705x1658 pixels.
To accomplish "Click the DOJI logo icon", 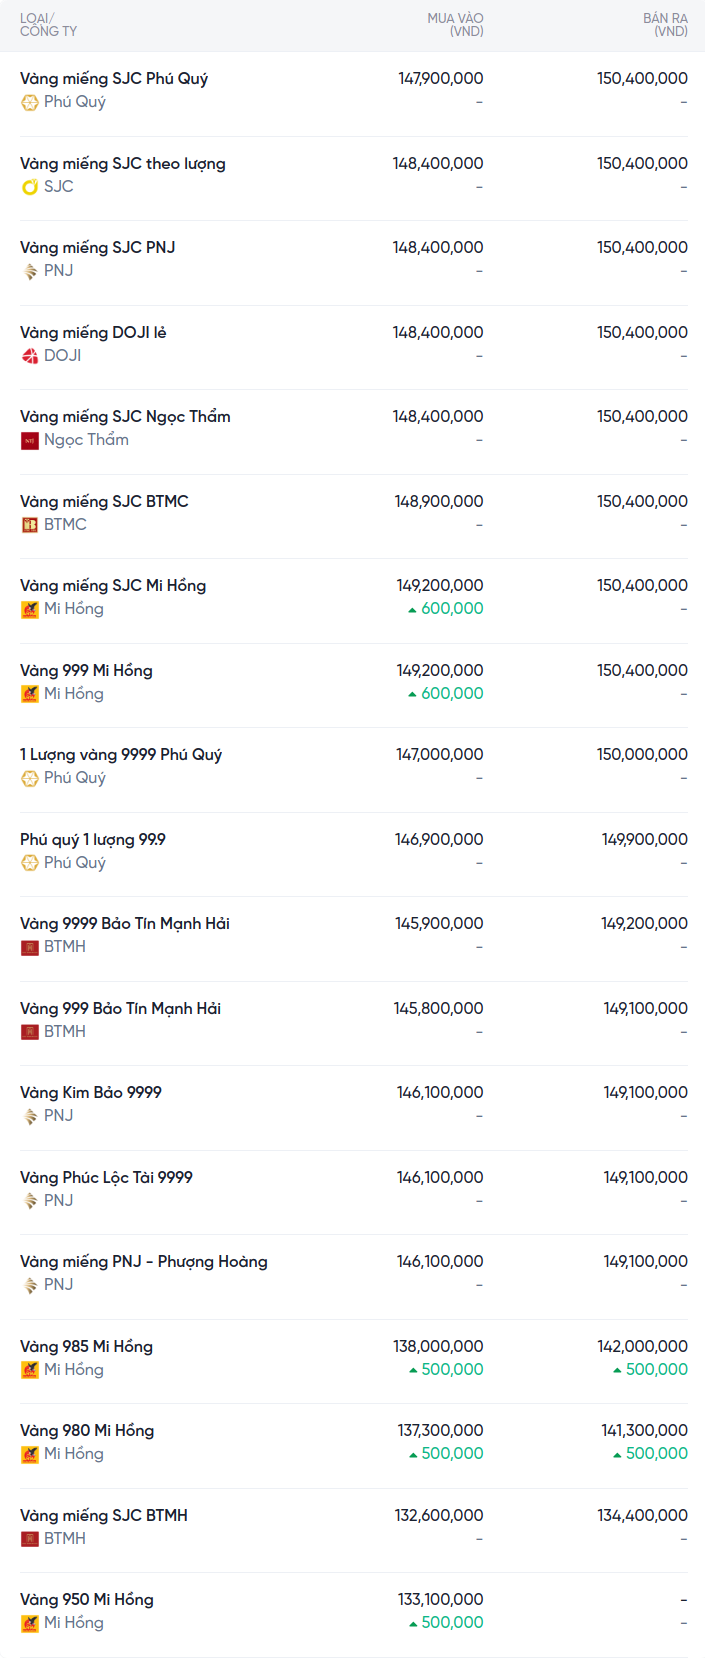I will pyautogui.click(x=30, y=356).
